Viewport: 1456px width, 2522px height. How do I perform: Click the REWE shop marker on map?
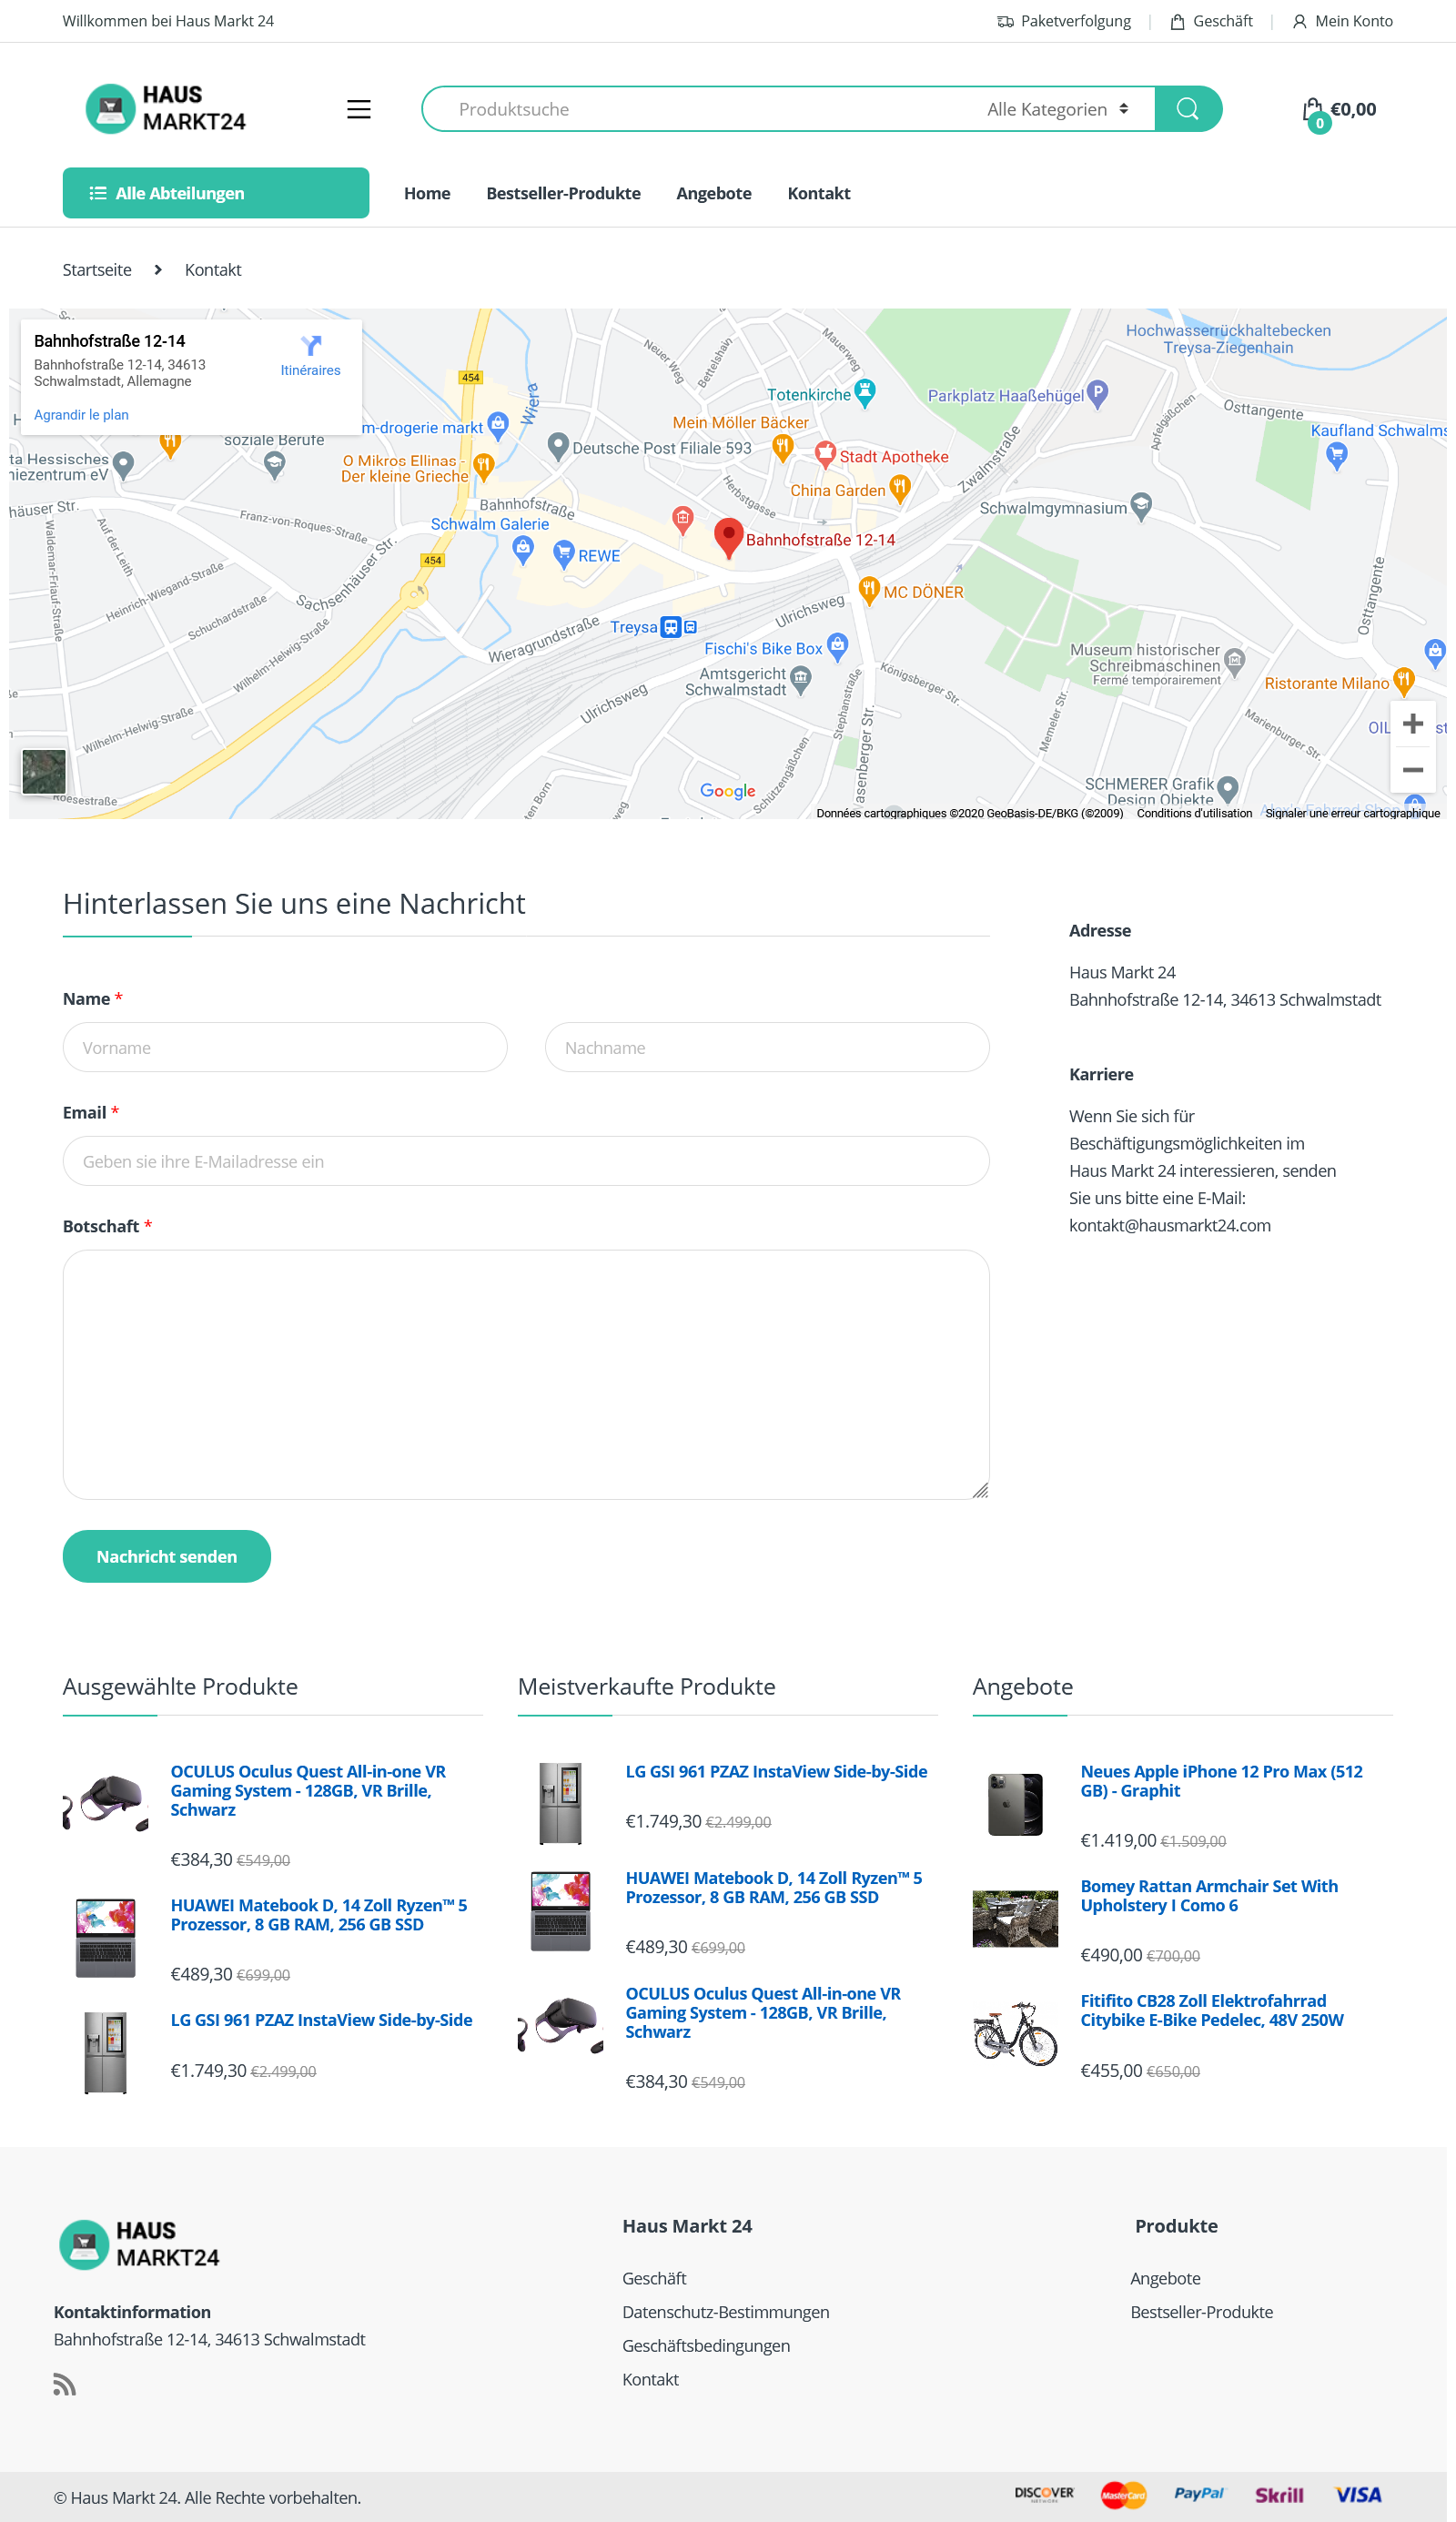point(564,554)
